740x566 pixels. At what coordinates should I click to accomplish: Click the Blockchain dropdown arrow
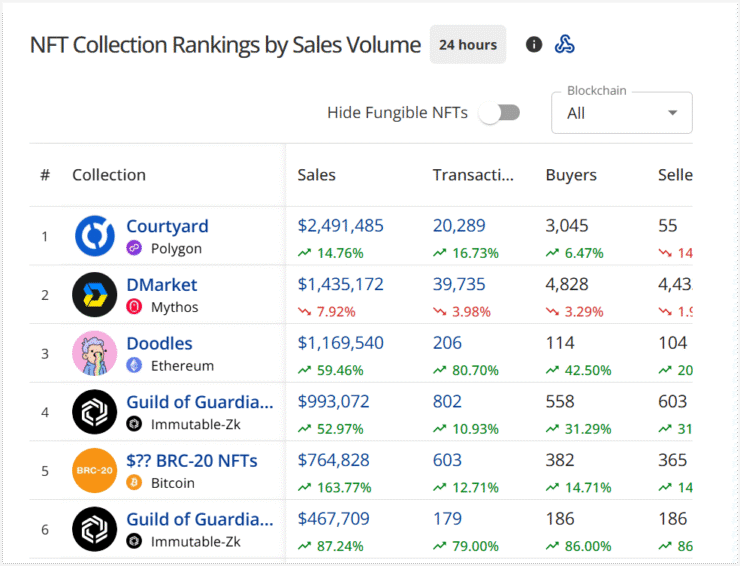coord(673,113)
